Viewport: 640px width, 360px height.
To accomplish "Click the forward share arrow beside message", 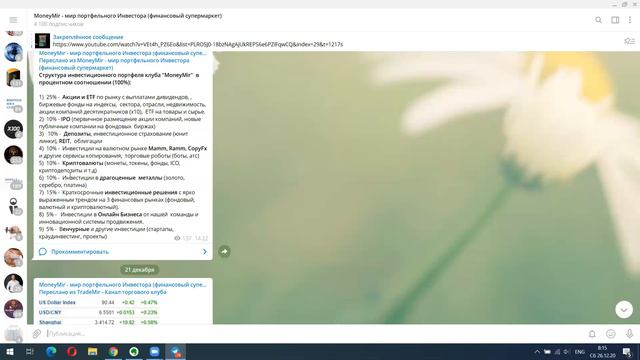I will click(x=224, y=251).
